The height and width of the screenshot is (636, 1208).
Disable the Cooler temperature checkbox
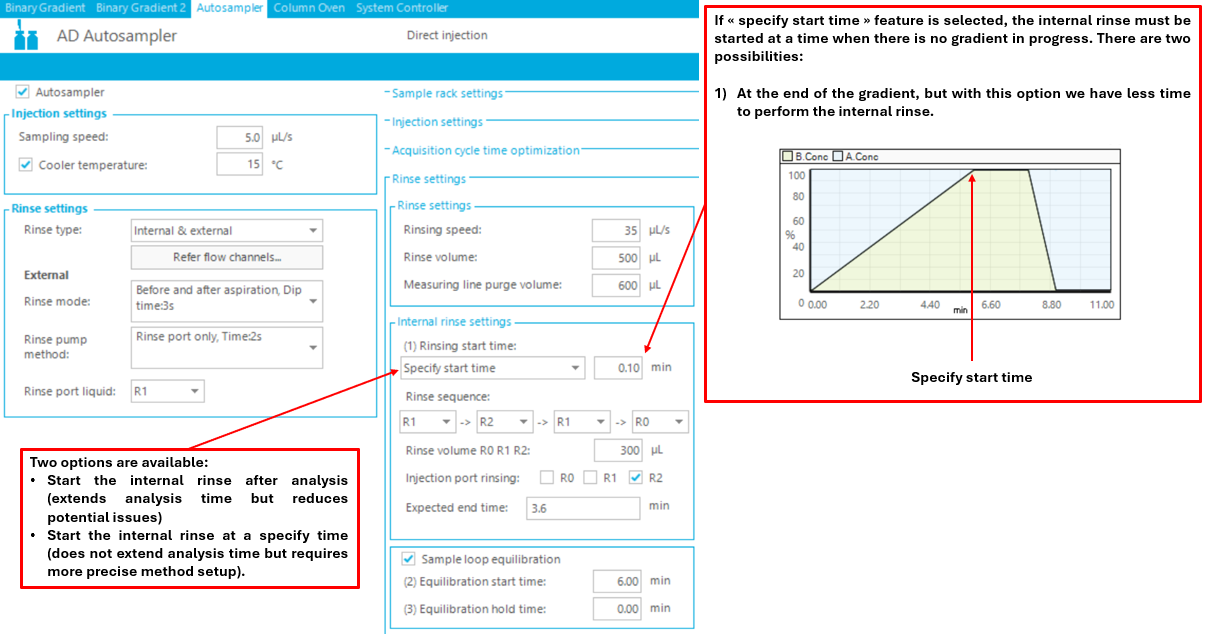26,165
